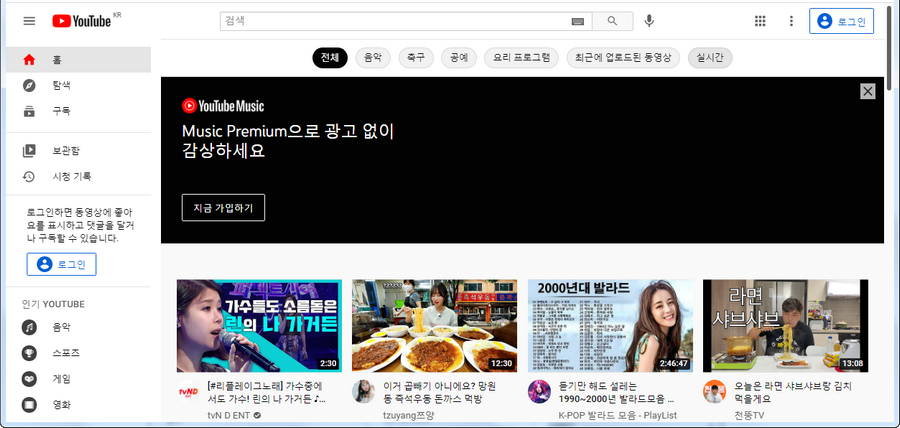
Task: Open 영화 in the sidebar
Action: tap(79, 404)
